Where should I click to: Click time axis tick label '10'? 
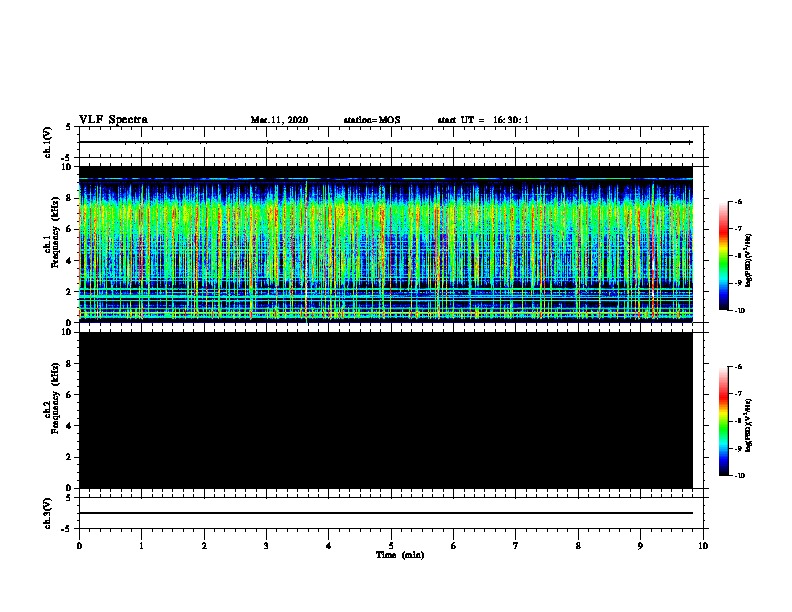703,546
